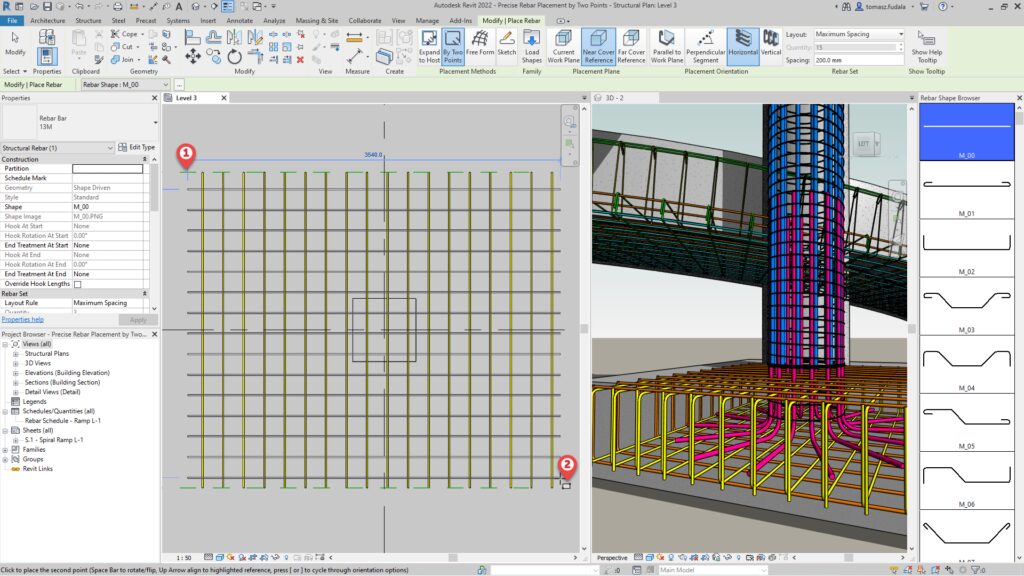Click Level 3 view horizontal scrollbar

click(453, 558)
